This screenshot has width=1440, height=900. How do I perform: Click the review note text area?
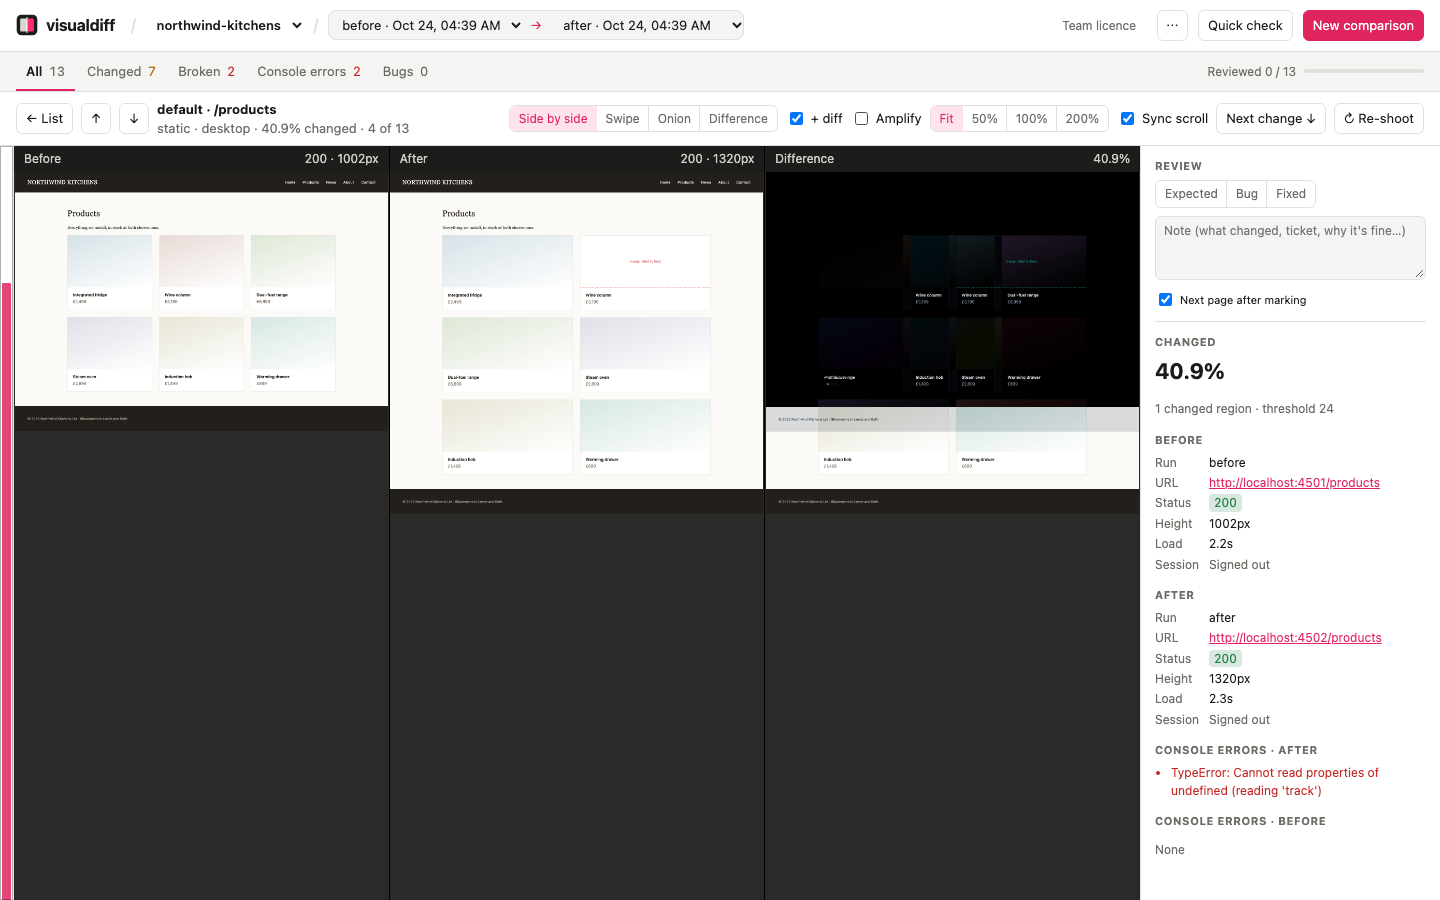click(1290, 248)
